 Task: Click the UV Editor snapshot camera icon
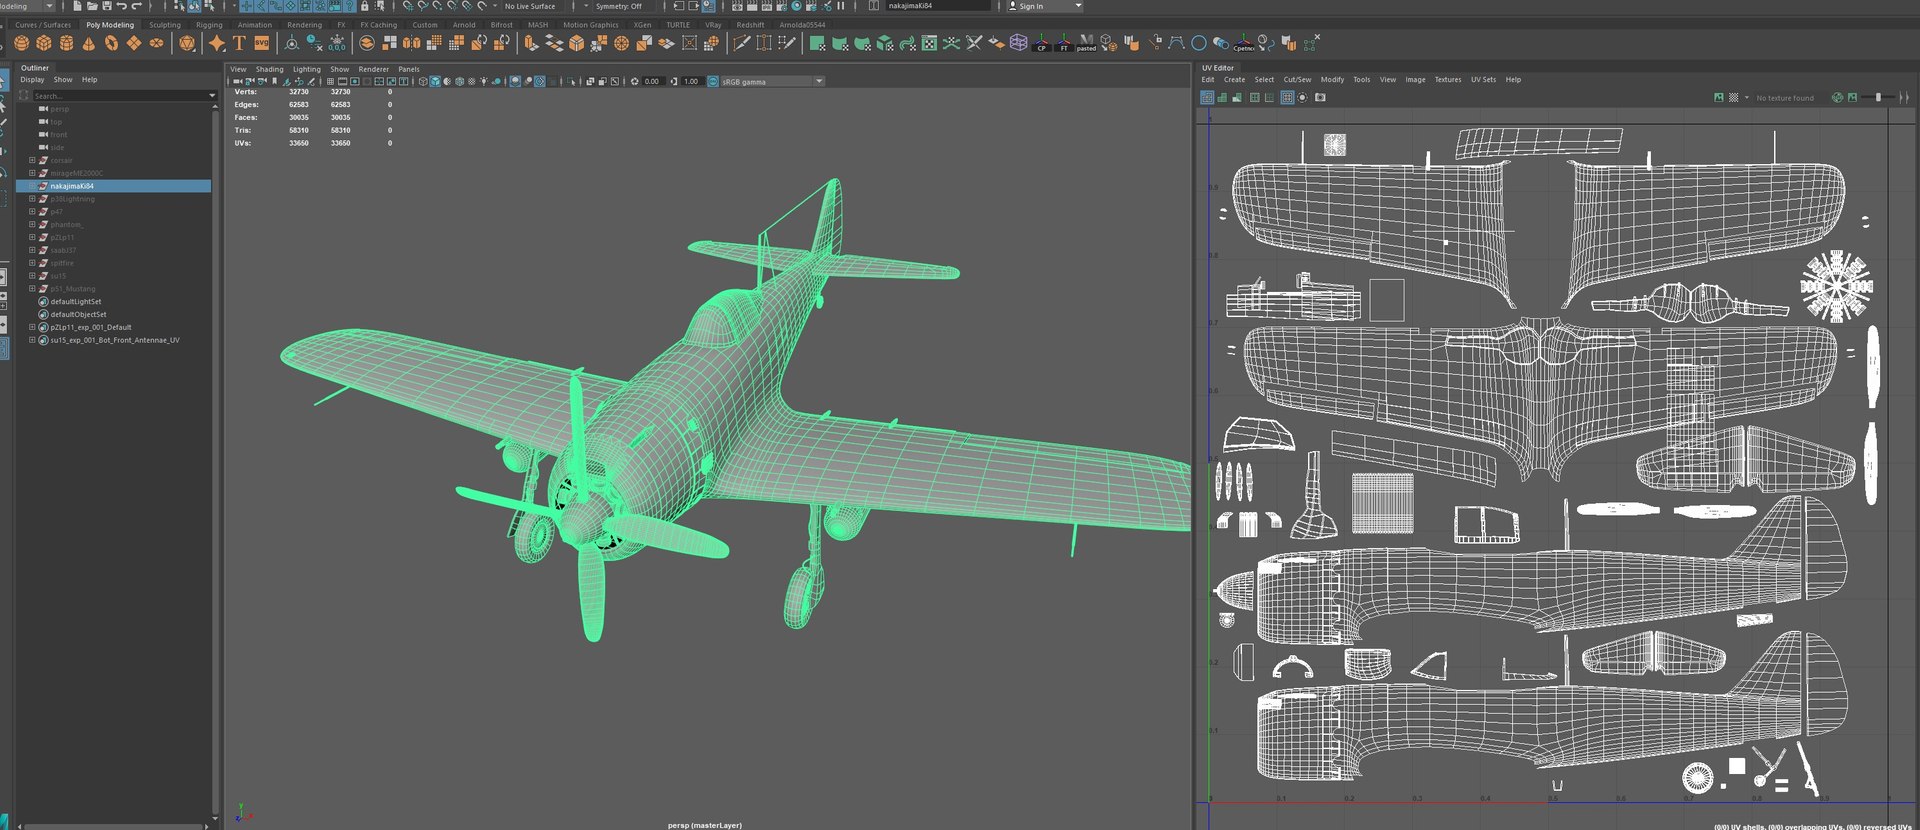1320,97
